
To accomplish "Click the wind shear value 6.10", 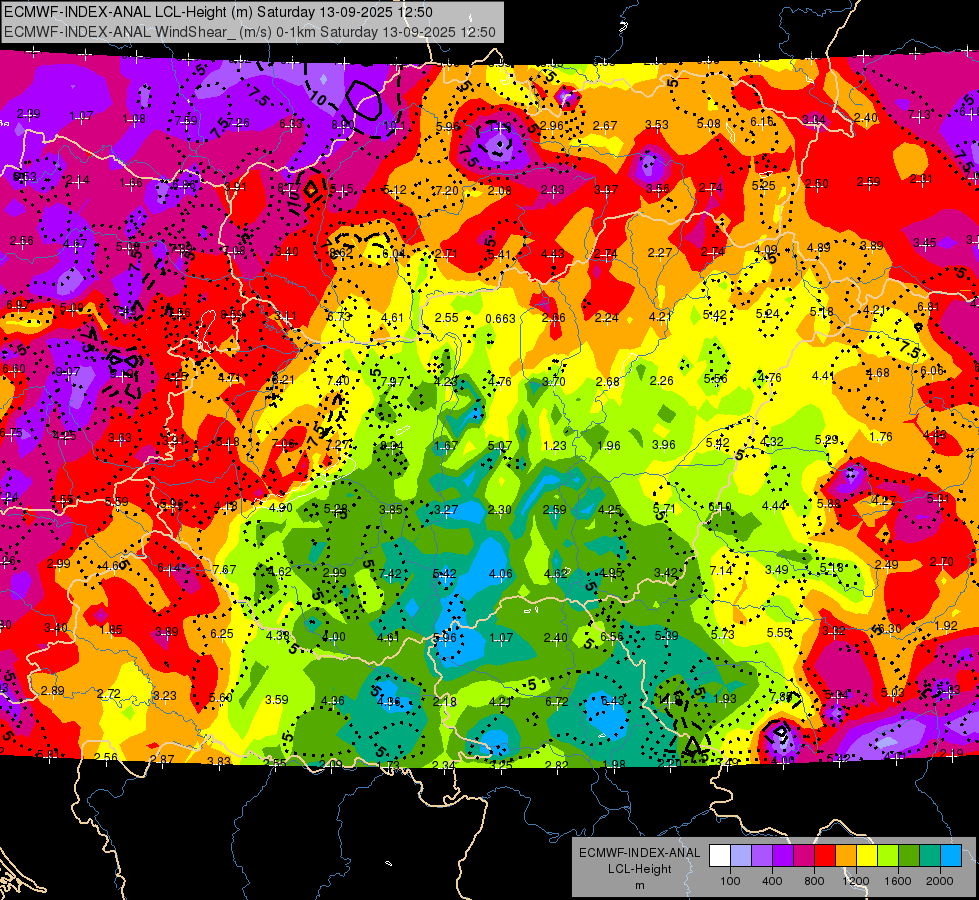I will 719,507.
